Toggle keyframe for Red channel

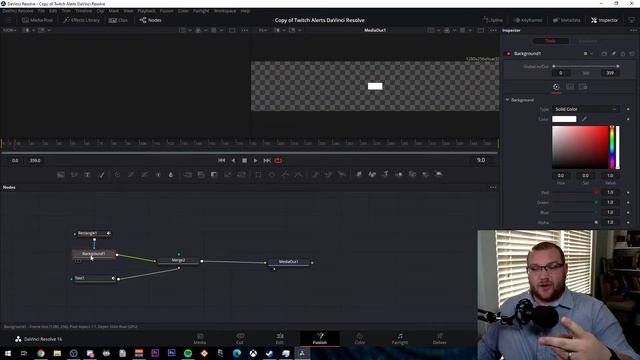(628, 192)
